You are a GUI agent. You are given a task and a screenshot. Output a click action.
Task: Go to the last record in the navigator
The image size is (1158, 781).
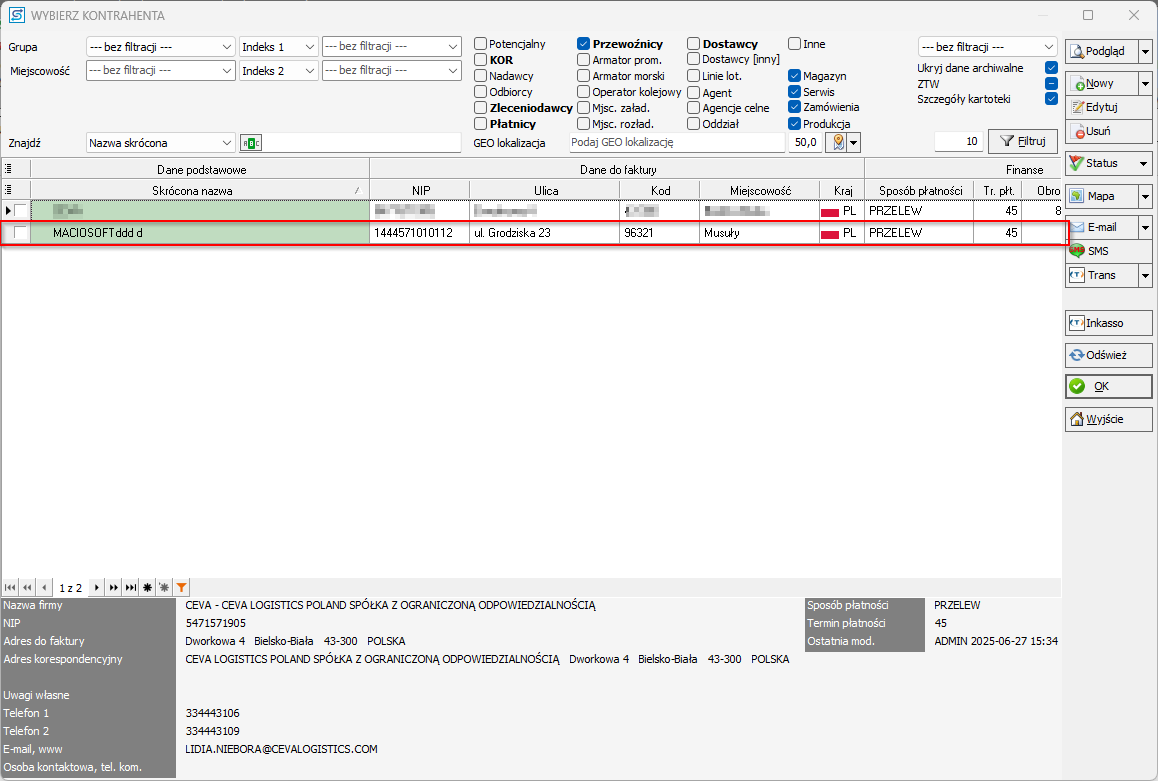pos(130,588)
